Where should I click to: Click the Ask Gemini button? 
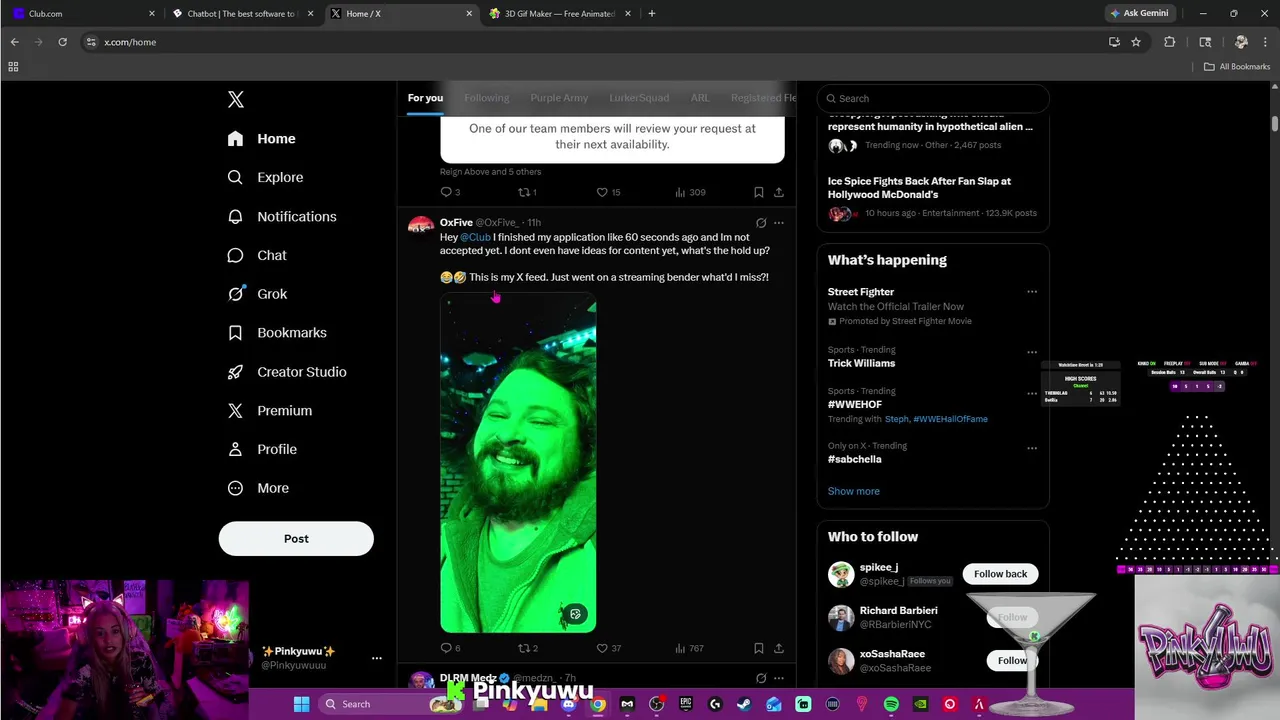[x=1139, y=14]
